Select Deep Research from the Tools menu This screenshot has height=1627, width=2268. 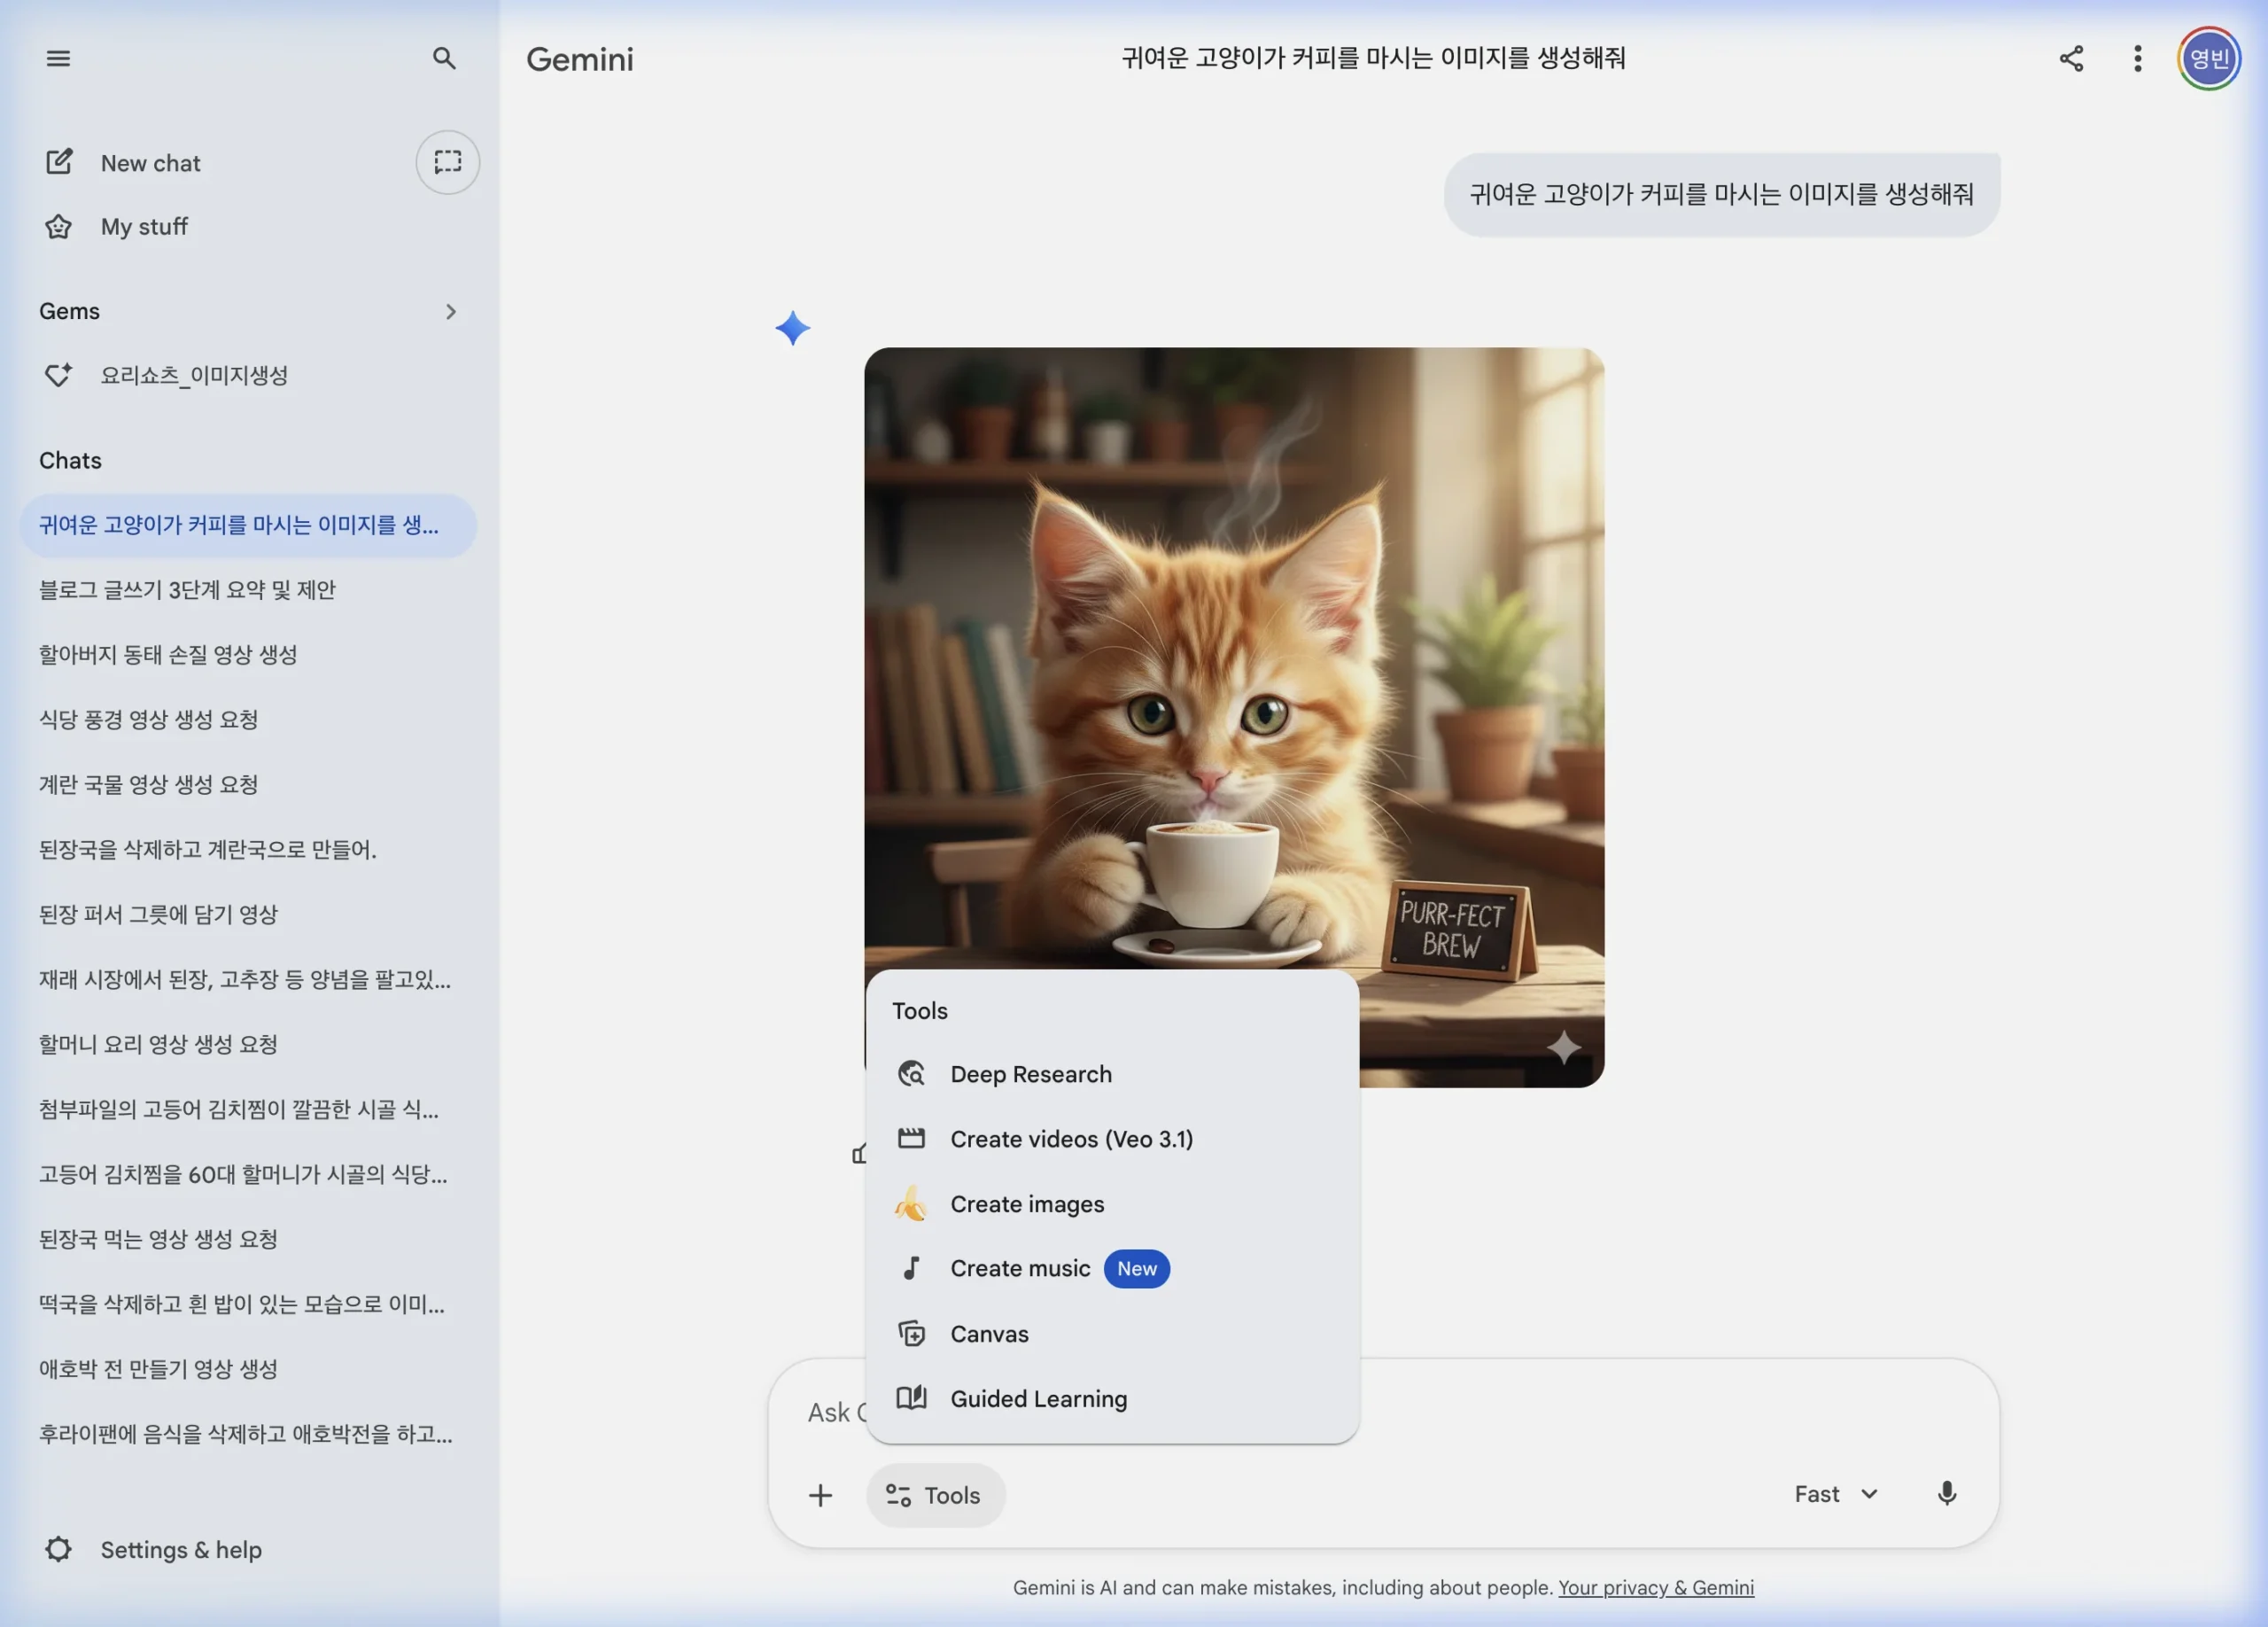click(1030, 1073)
